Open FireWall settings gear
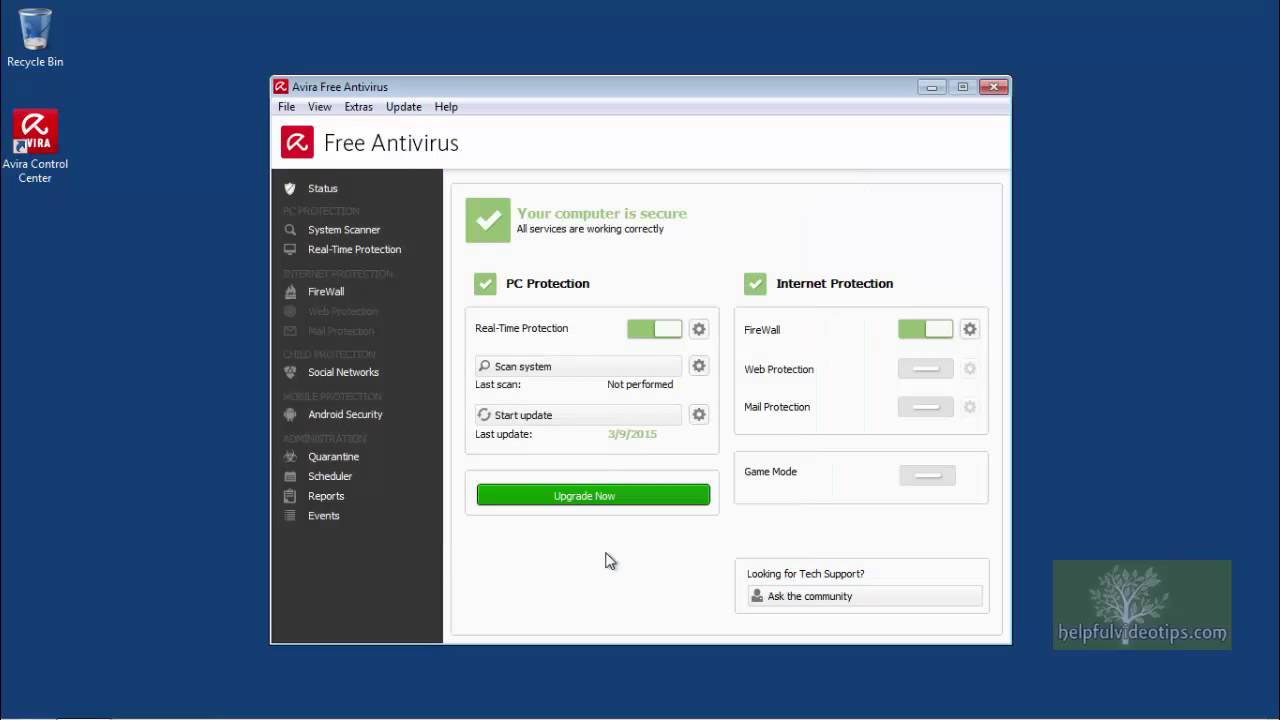Screen dimensions: 1280x720 [x=969, y=329]
